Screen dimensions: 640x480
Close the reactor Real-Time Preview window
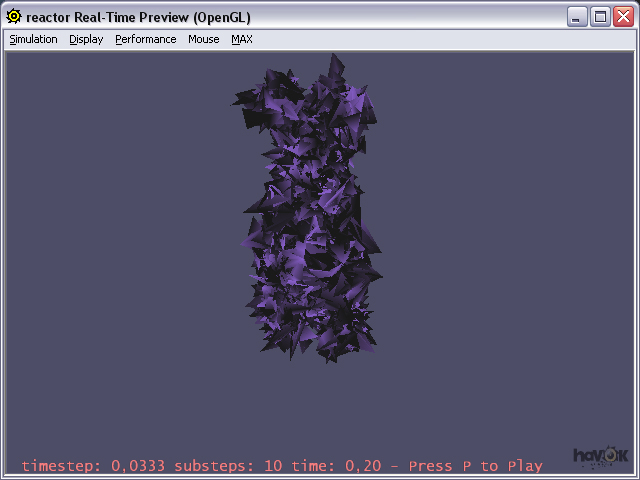coord(623,17)
